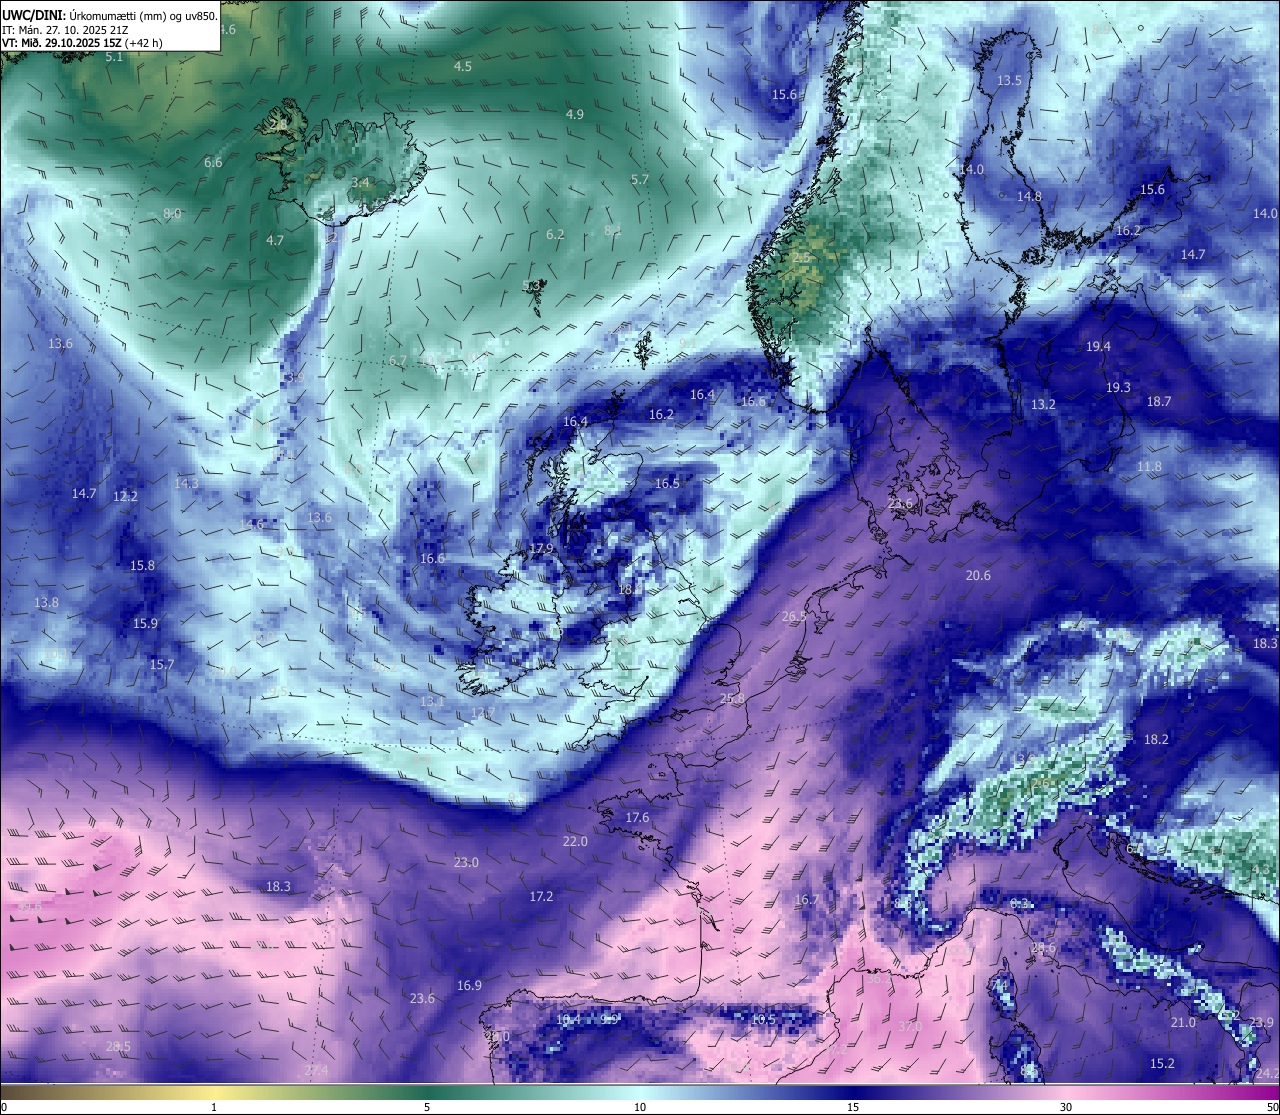Select the 5.1 value label
1280x1115 pixels.
[114, 57]
